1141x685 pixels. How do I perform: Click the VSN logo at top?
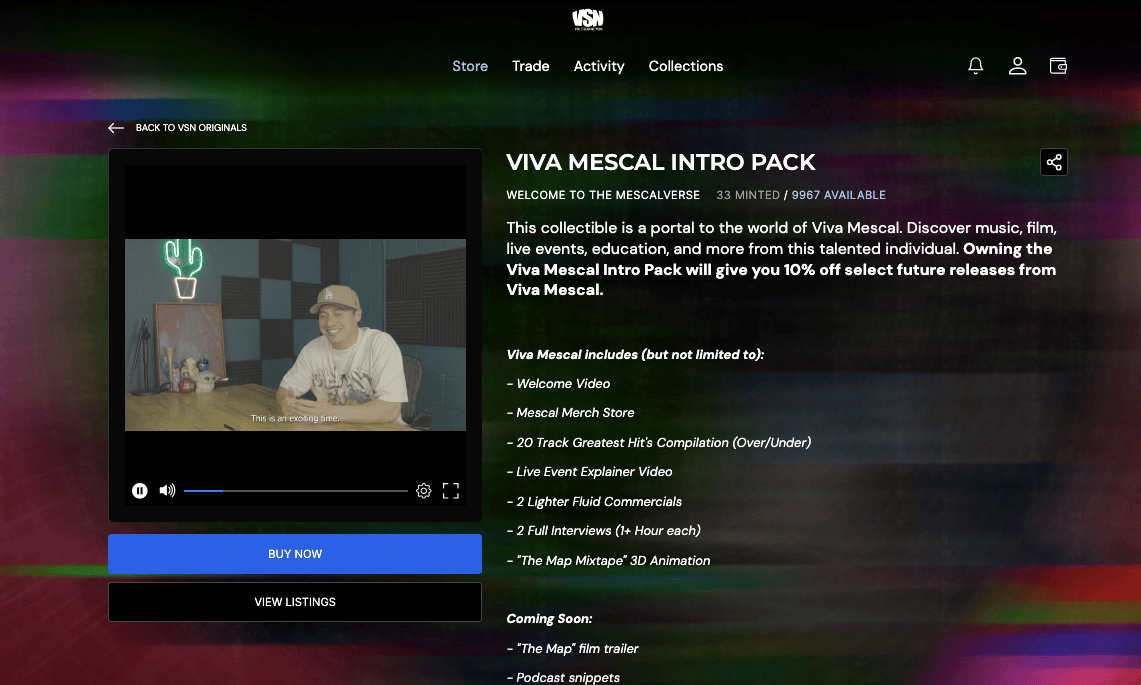pyautogui.click(x=588, y=20)
